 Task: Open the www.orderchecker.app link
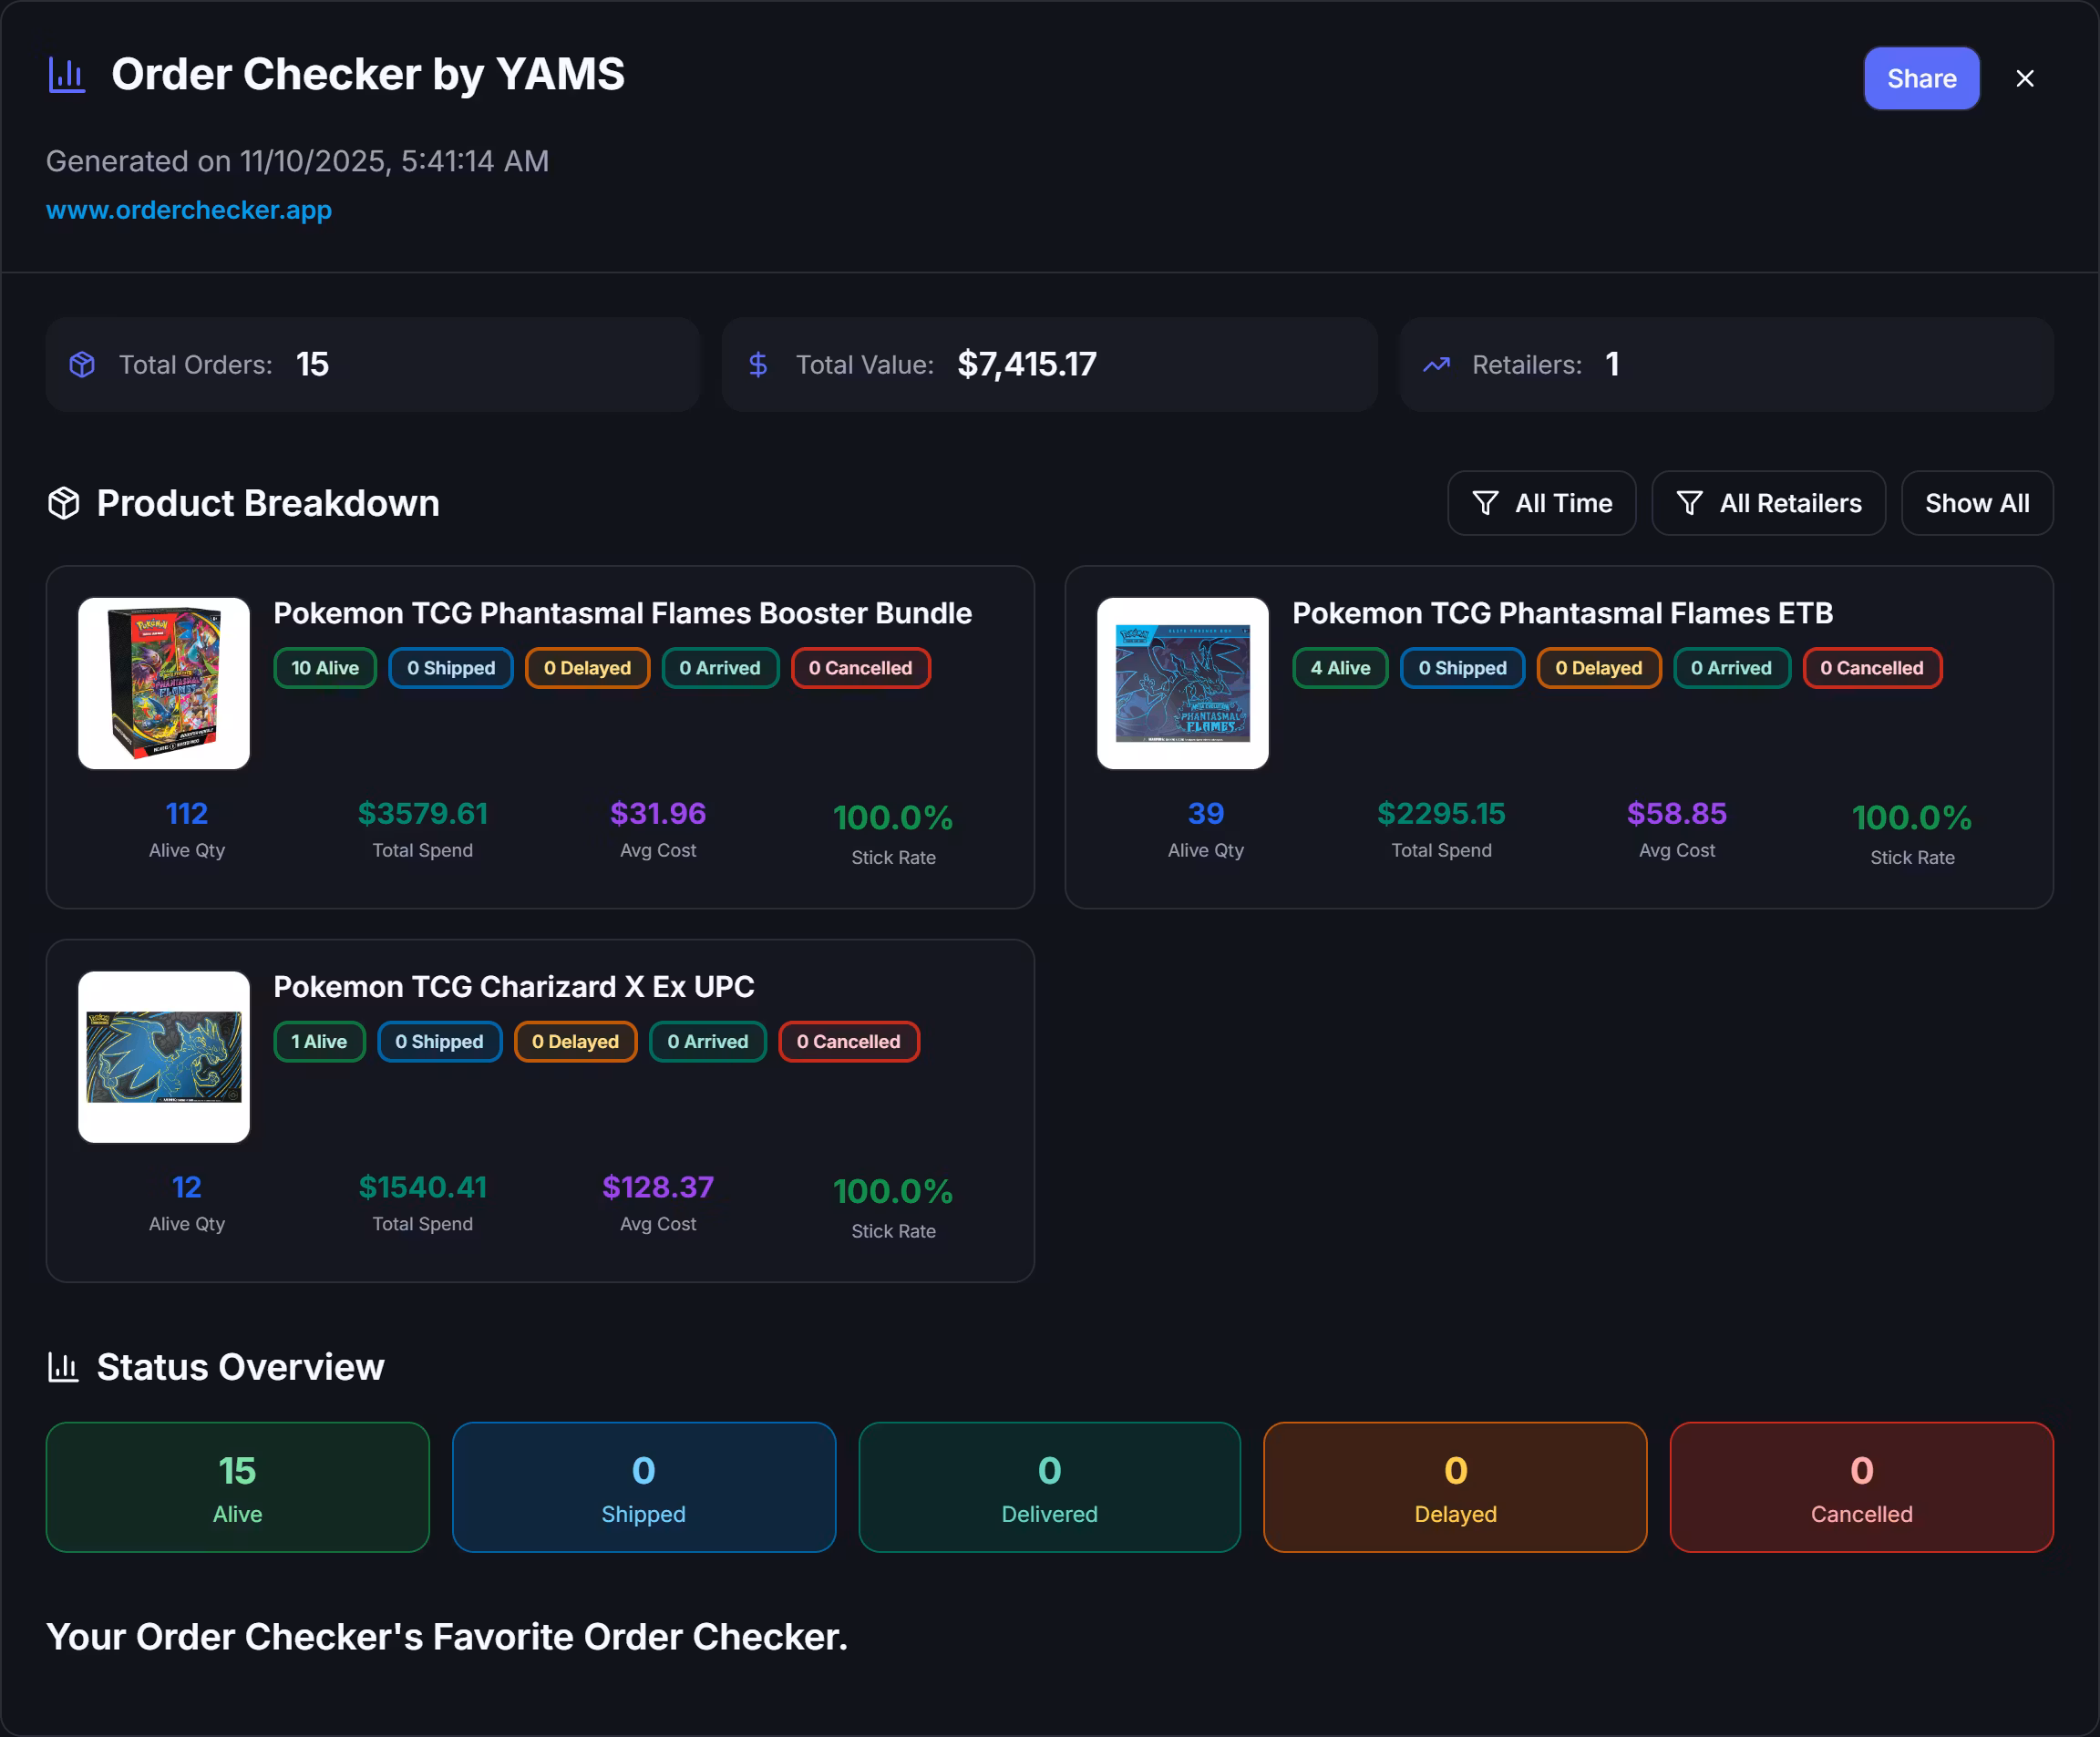[x=189, y=210]
